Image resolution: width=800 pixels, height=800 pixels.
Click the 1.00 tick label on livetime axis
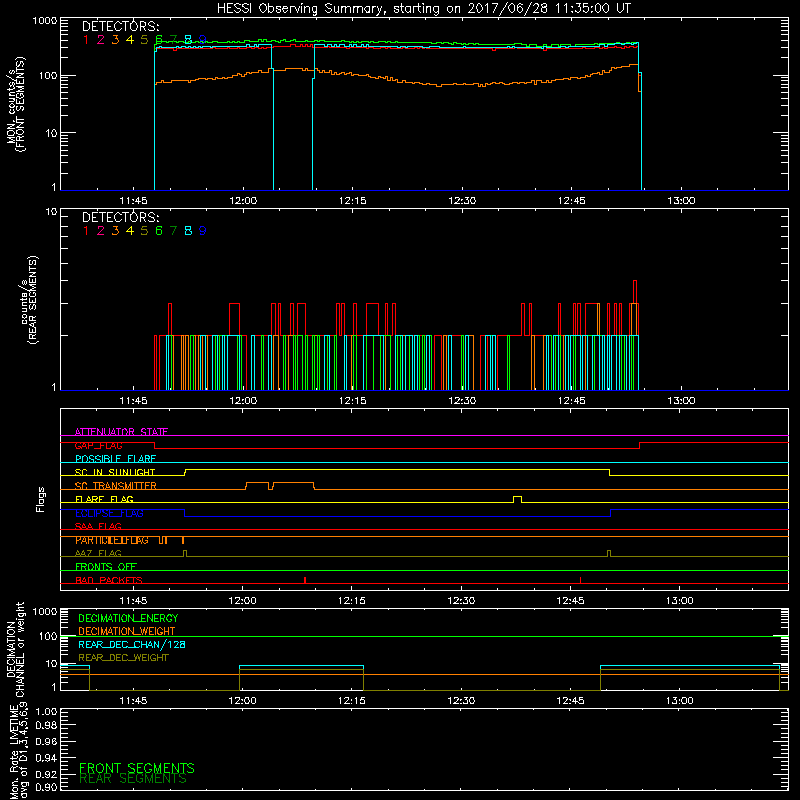(46, 712)
